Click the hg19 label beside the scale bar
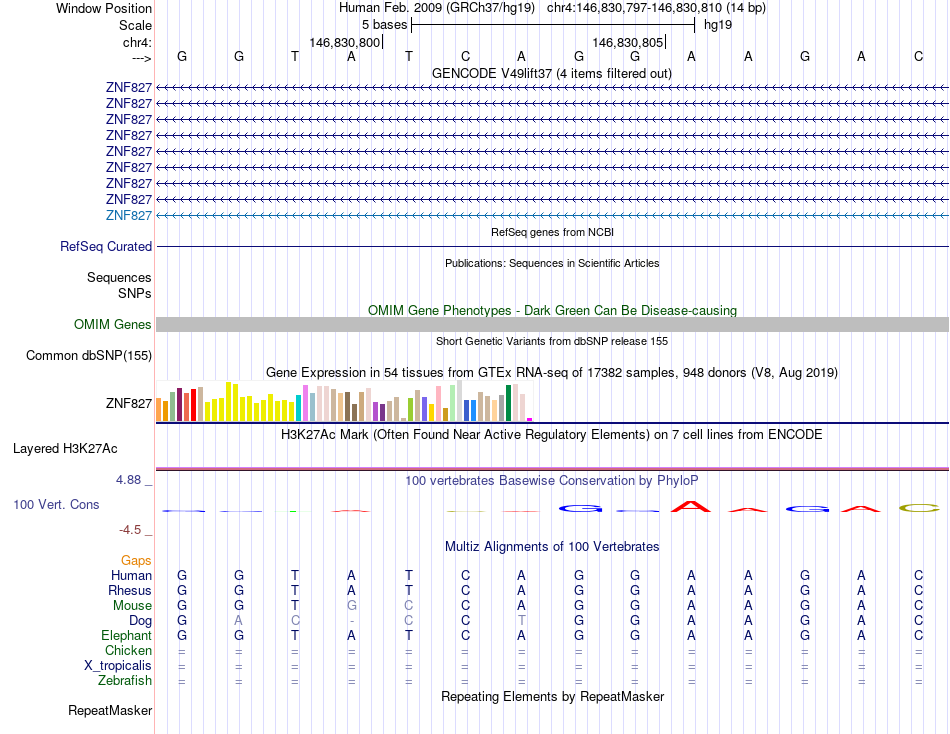The height and width of the screenshot is (734, 950). [x=718, y=25]
